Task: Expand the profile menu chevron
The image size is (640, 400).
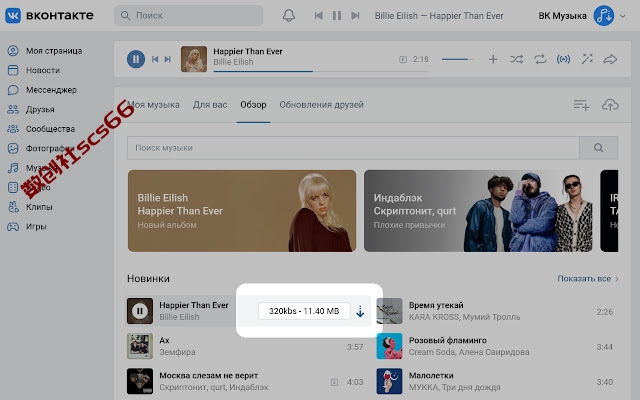Action: coord(623,16)
